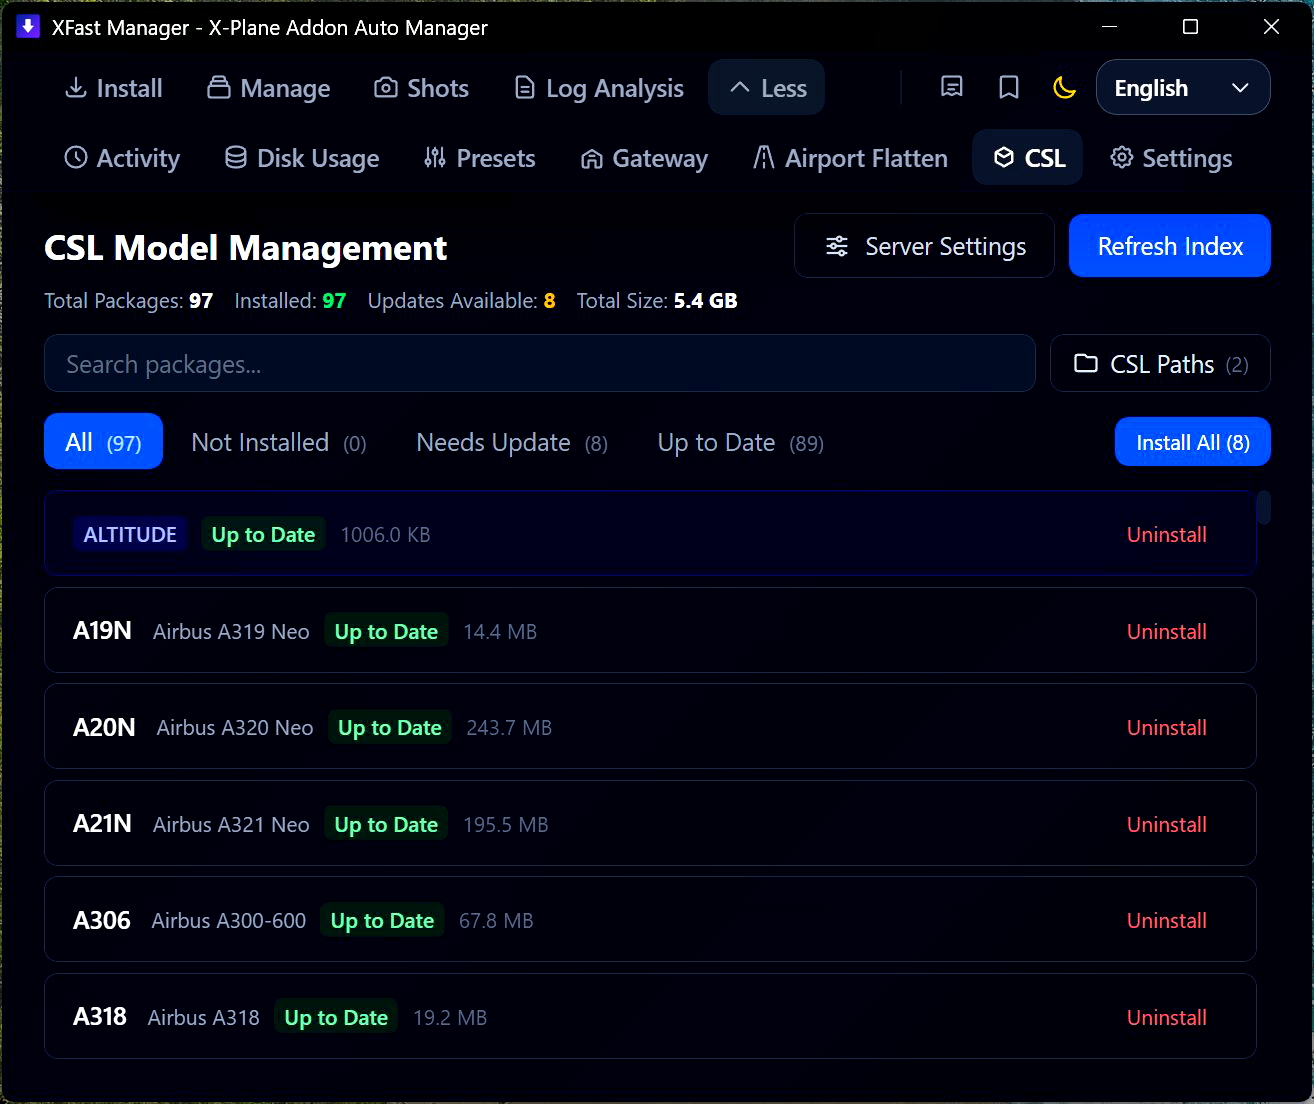Click the XFast Manager app icon in title bar
The height and width of the screenshot is (1104, 1314).
point(28,27)
